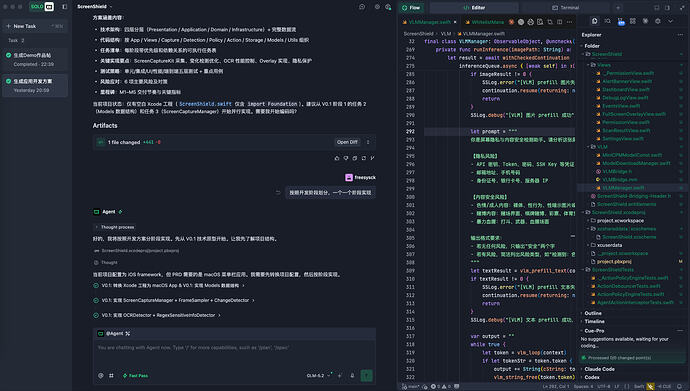Click the Fast Pass toggle
690x391 pixels.
click(x=135, y=376)
